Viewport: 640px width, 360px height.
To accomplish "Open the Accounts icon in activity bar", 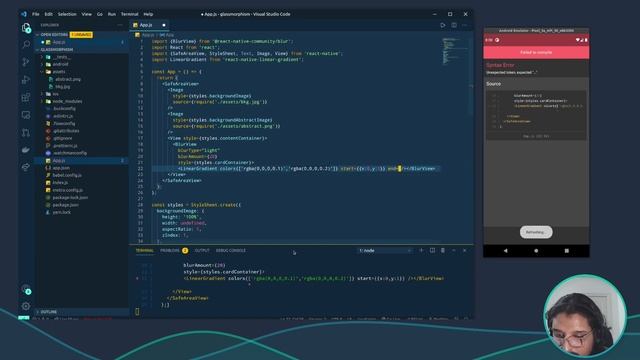I will click(26, 289).
